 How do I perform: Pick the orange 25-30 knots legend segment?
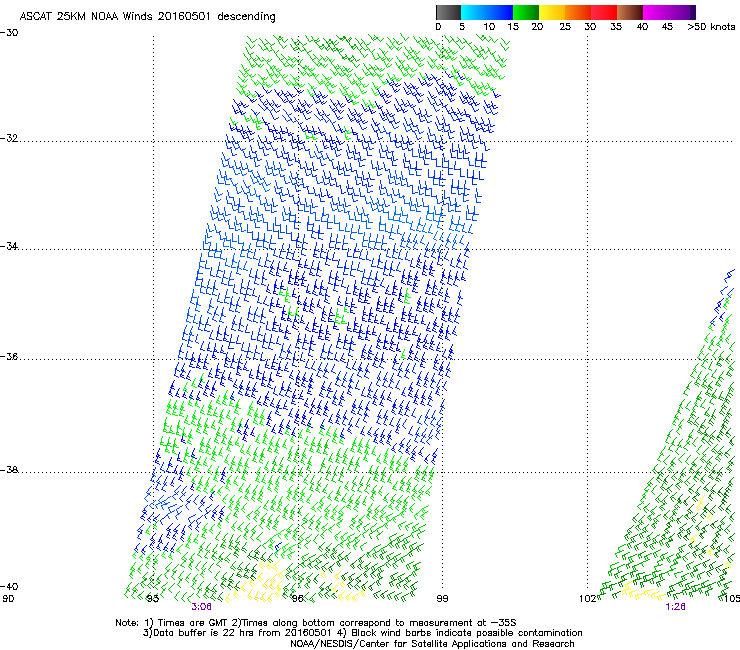point(578,12)
